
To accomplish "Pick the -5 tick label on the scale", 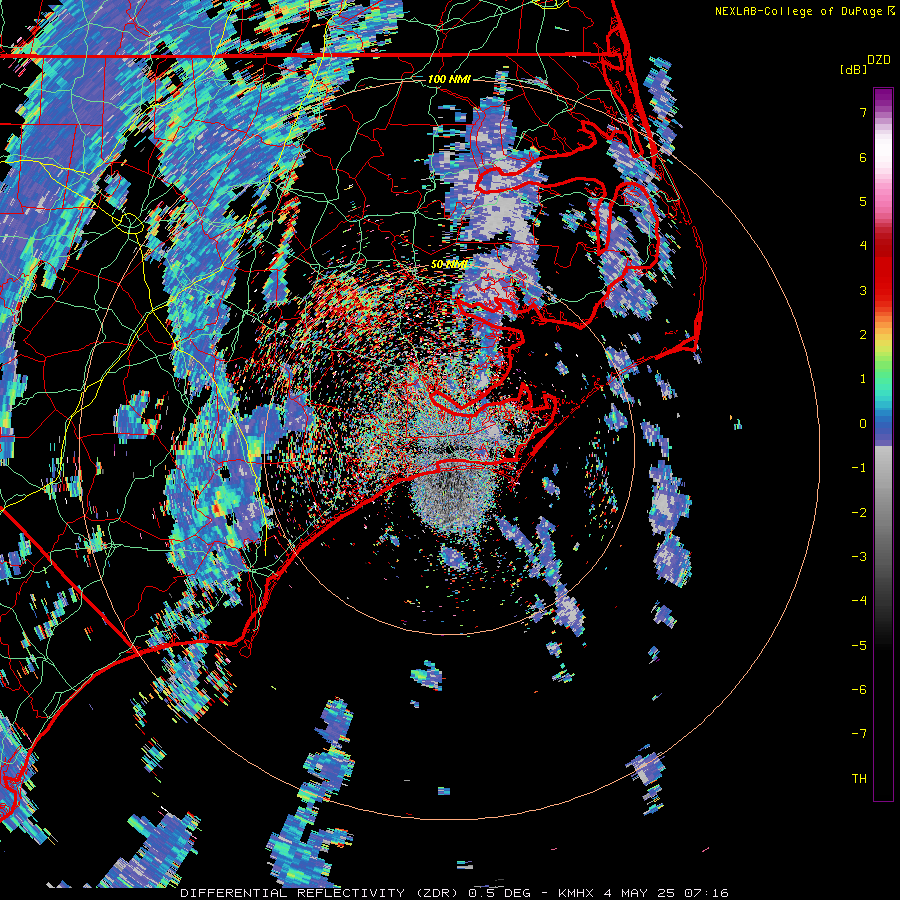I will coord(859,646).
